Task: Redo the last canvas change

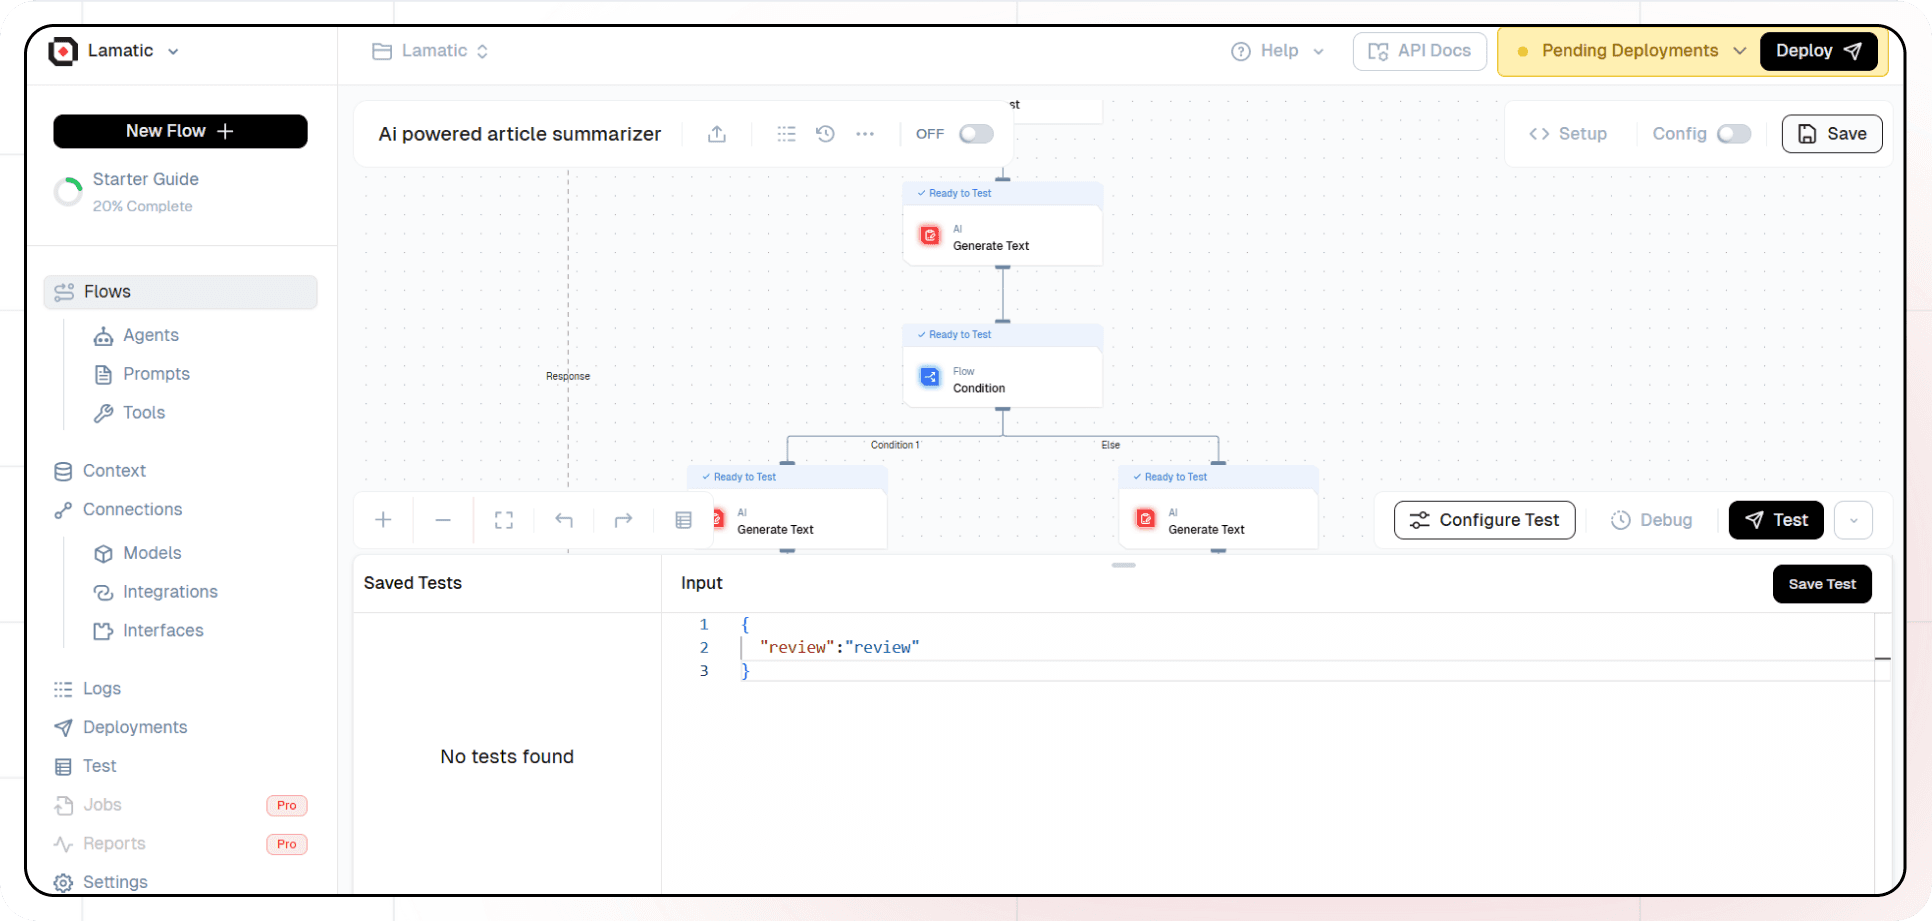Action: point(623,520)
